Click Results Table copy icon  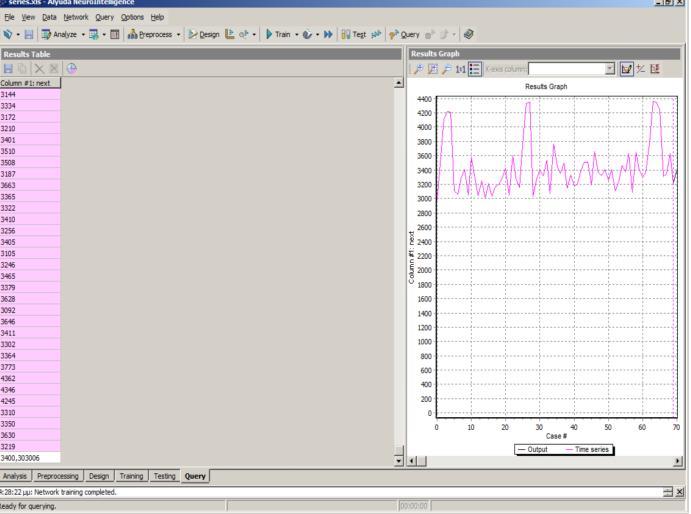[22, 69]
